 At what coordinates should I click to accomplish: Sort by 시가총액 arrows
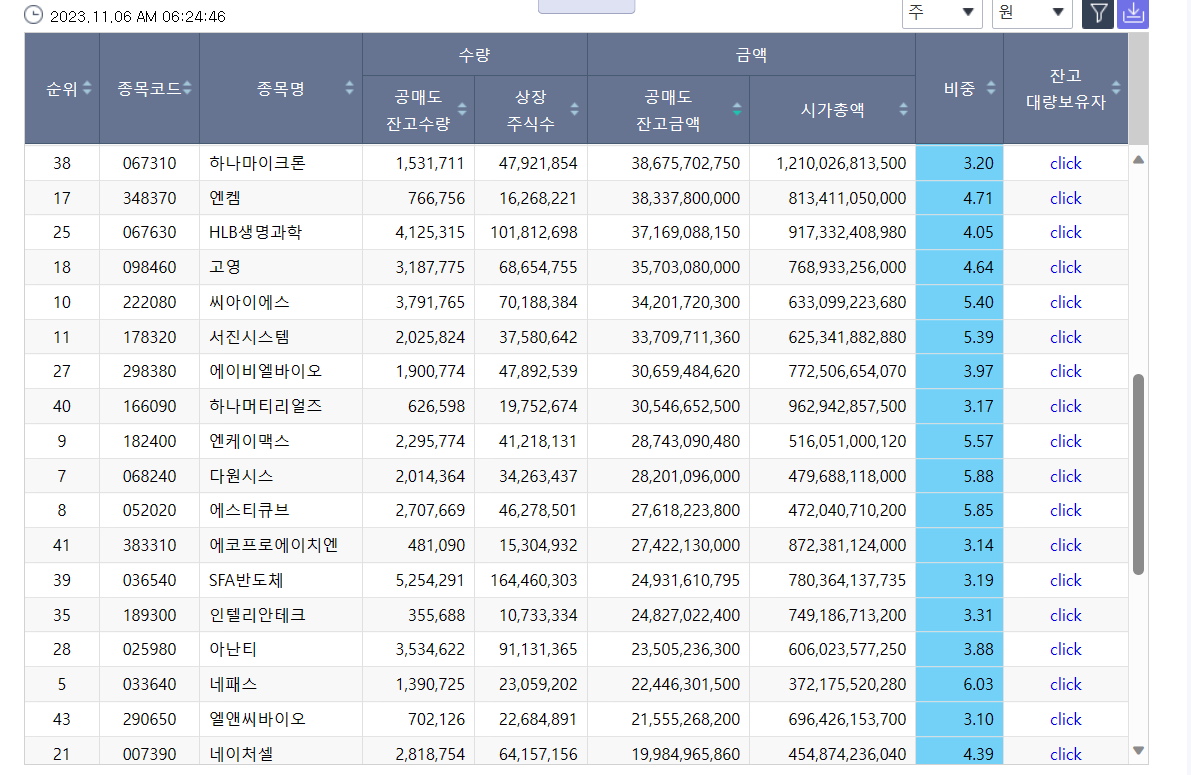pyautogui.click(x=903, y=109)
